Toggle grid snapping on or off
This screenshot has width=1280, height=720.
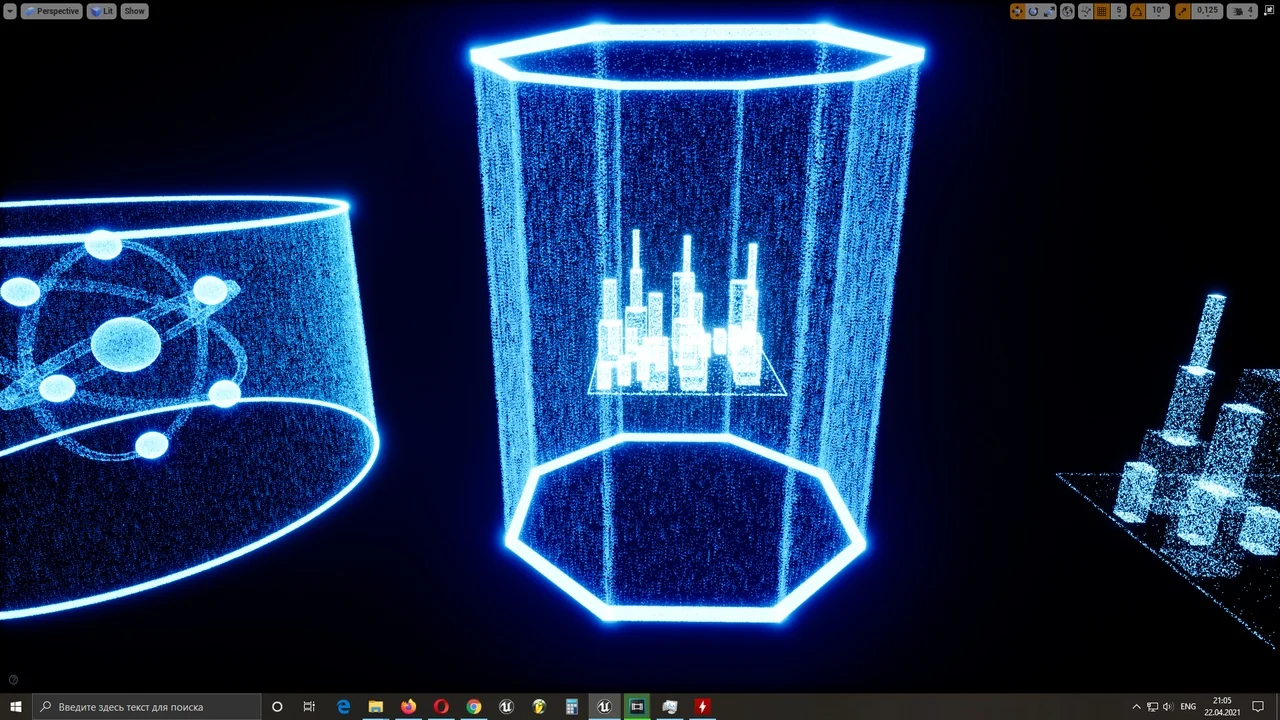tap(1102, 11)
